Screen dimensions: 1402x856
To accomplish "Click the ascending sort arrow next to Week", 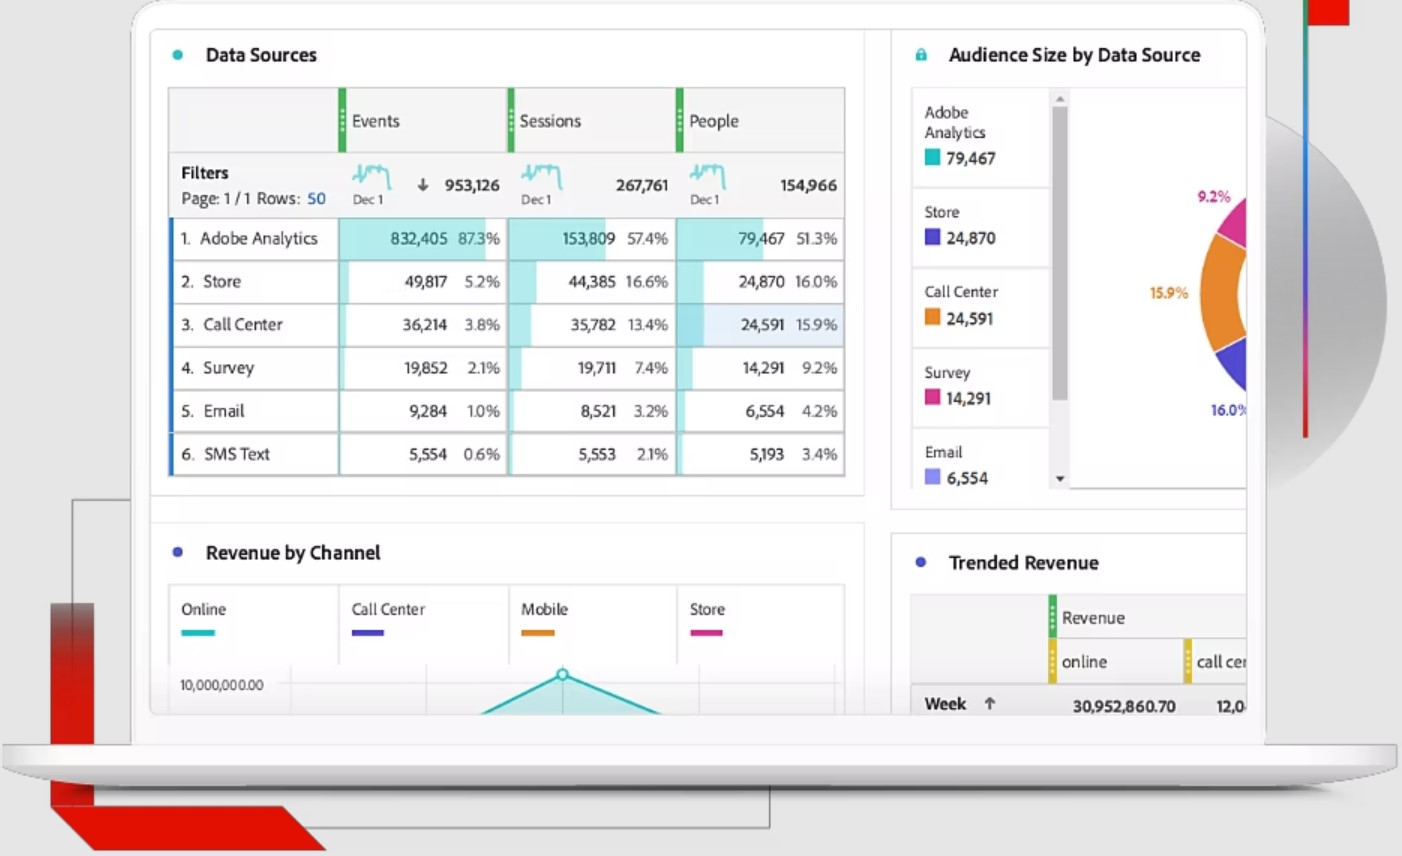I will pos(989,704).
